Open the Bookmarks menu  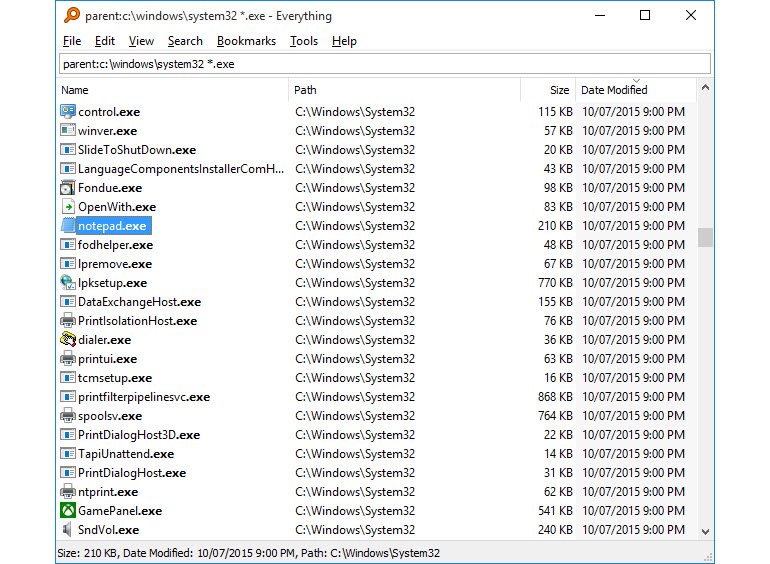(246, 41)
